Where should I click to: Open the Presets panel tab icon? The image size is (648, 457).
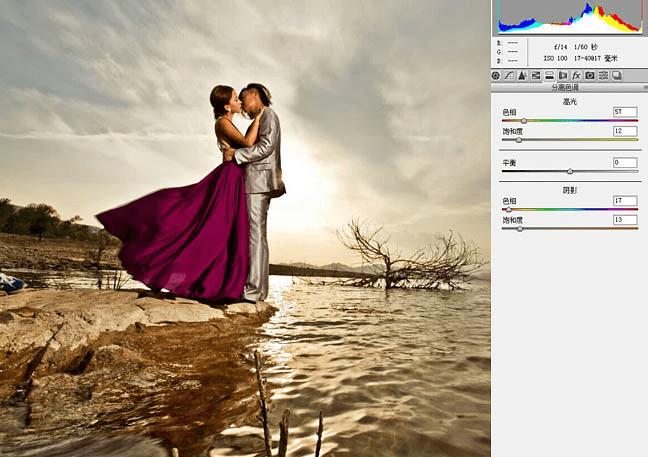click(x=603, y=75)
